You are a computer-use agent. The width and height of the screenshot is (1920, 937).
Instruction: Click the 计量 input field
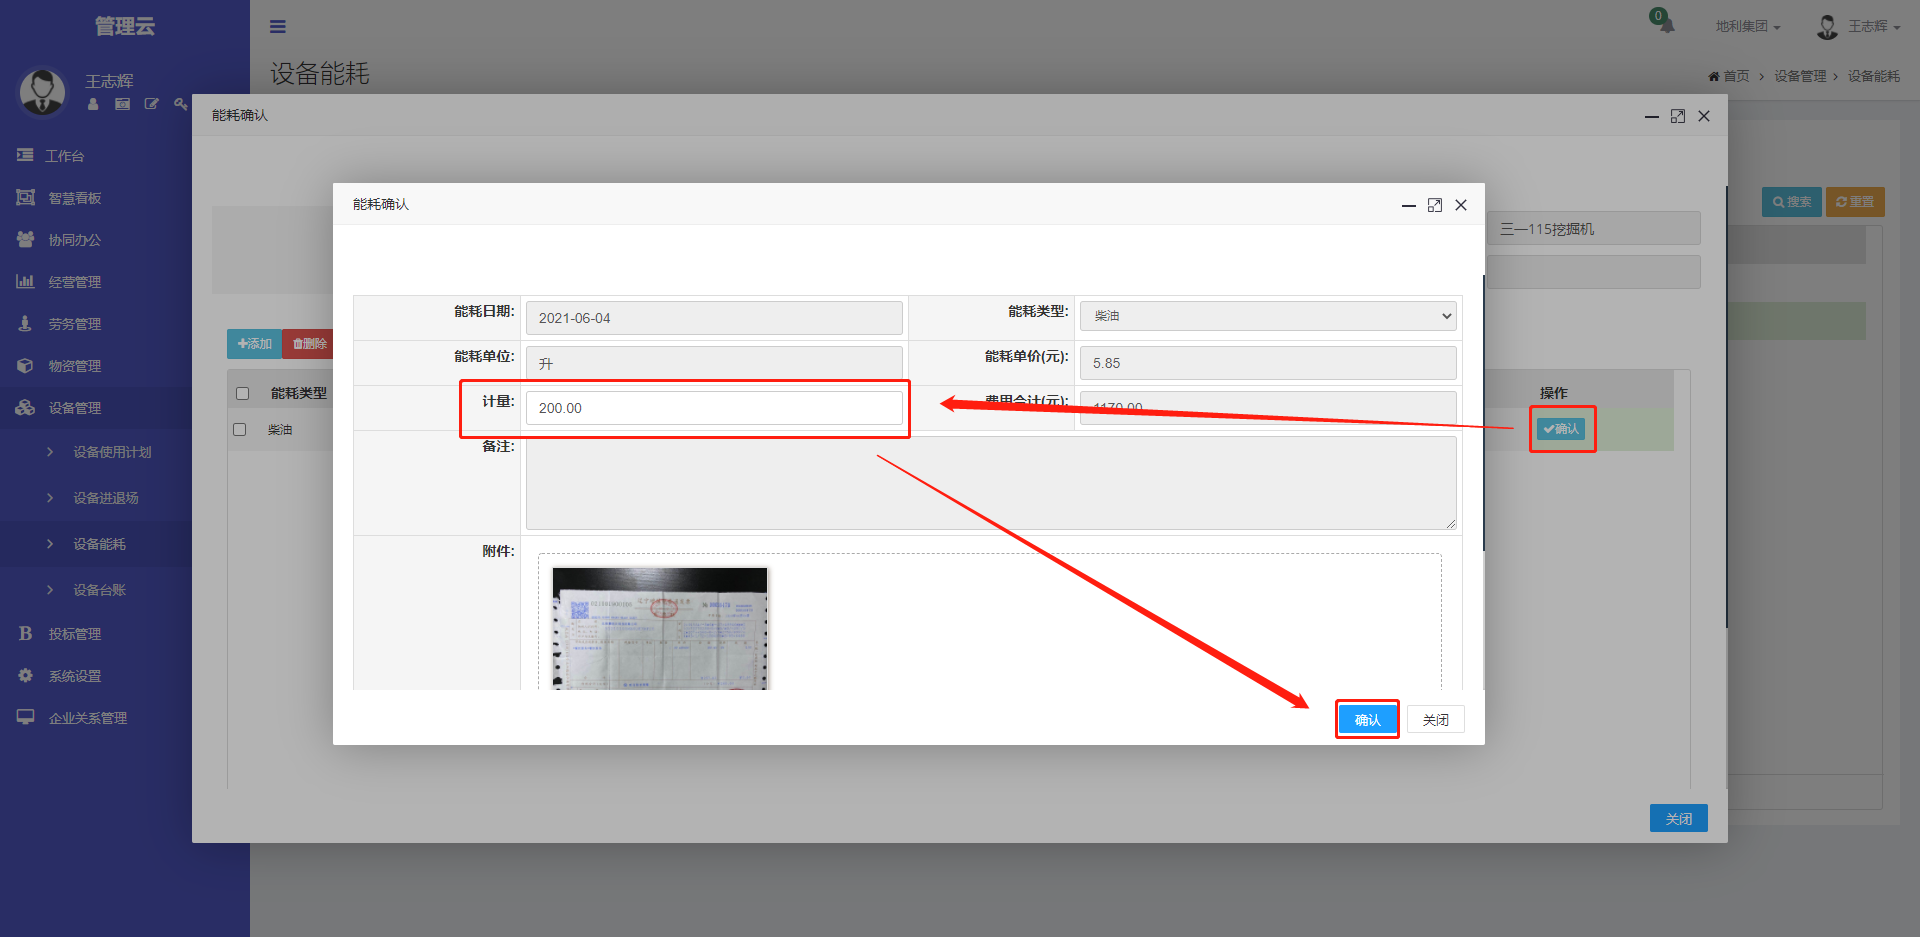pyautogui.click(x=714, y=408)
